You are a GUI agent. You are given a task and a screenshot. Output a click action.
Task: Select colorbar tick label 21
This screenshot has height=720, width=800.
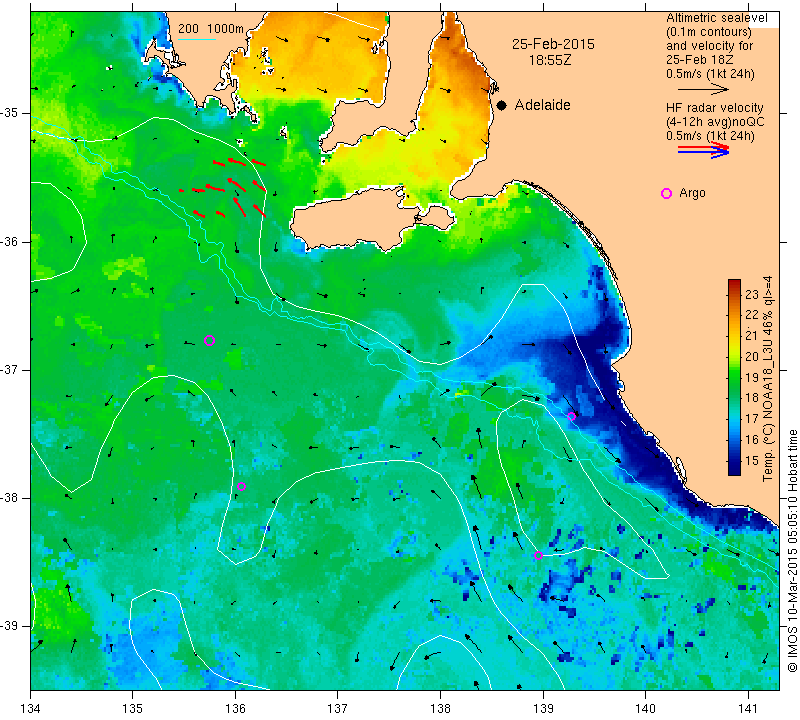tap(752, 336)
